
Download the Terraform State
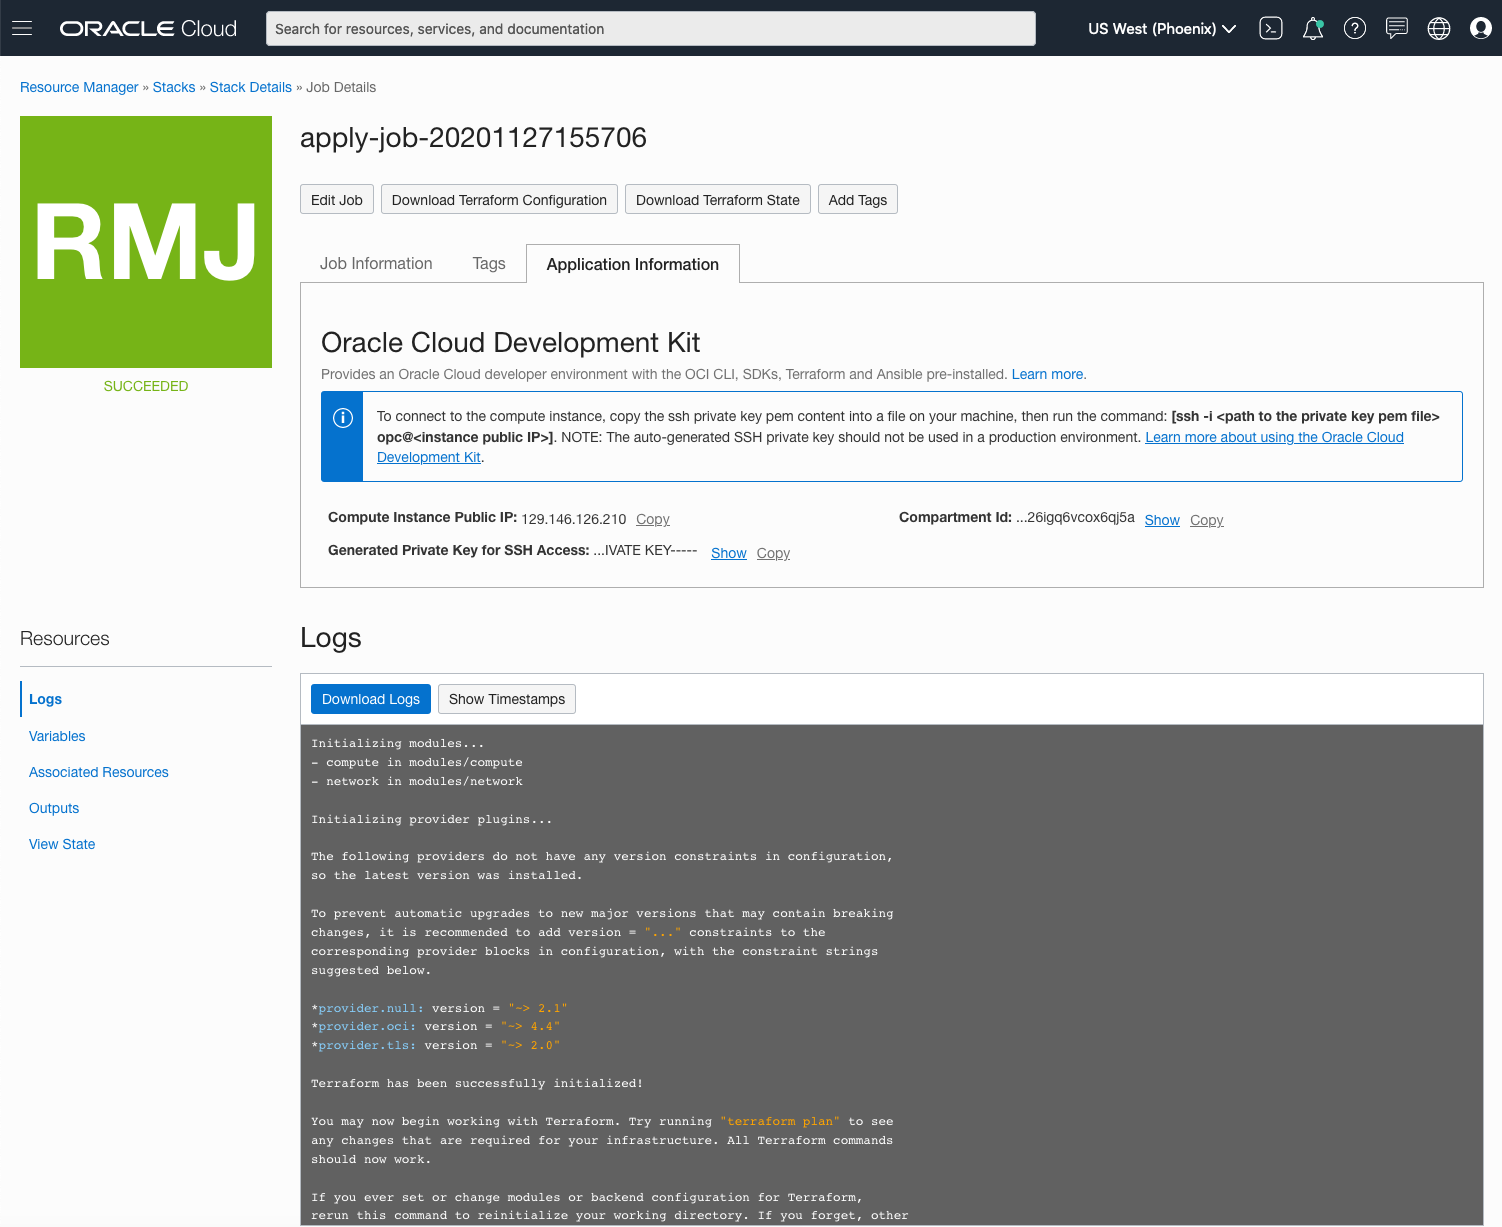pyautogui.click(x=718, y=199)
